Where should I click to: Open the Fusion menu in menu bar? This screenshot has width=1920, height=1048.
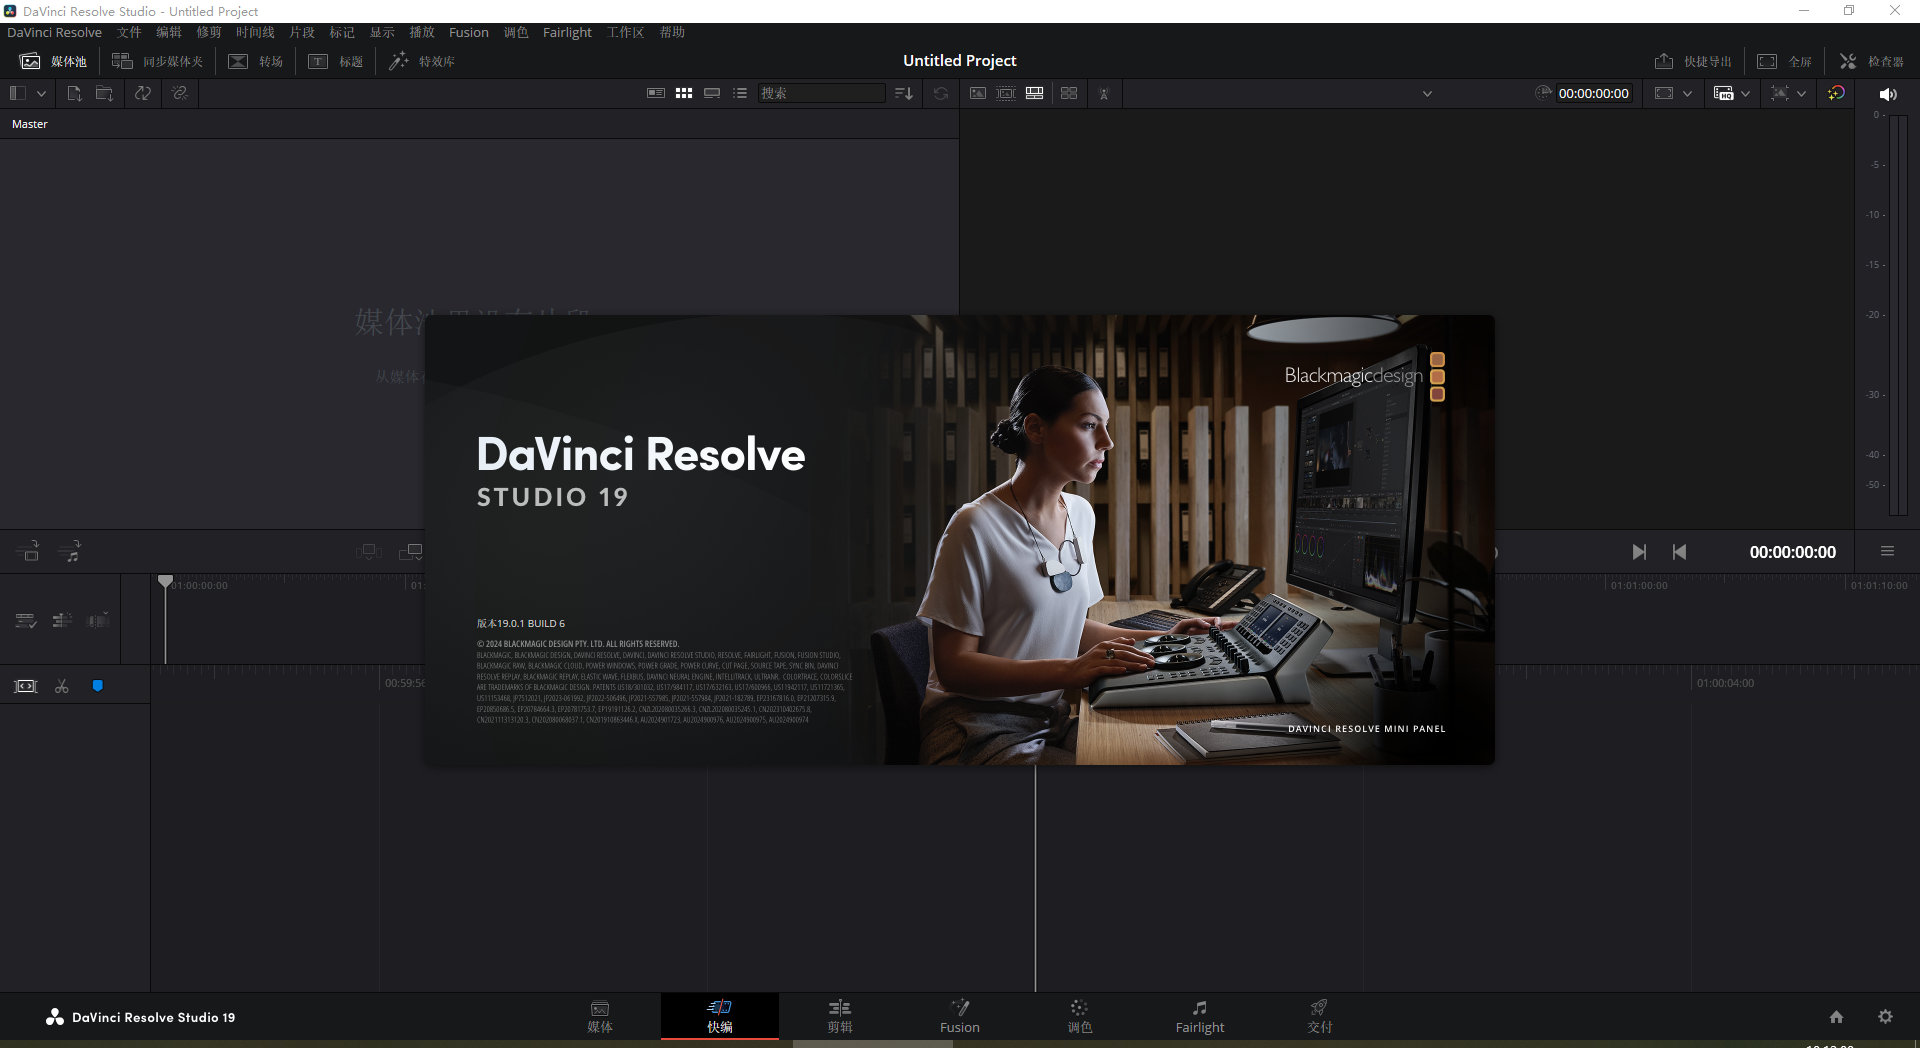pyautogui.click(x=469, y=32)
